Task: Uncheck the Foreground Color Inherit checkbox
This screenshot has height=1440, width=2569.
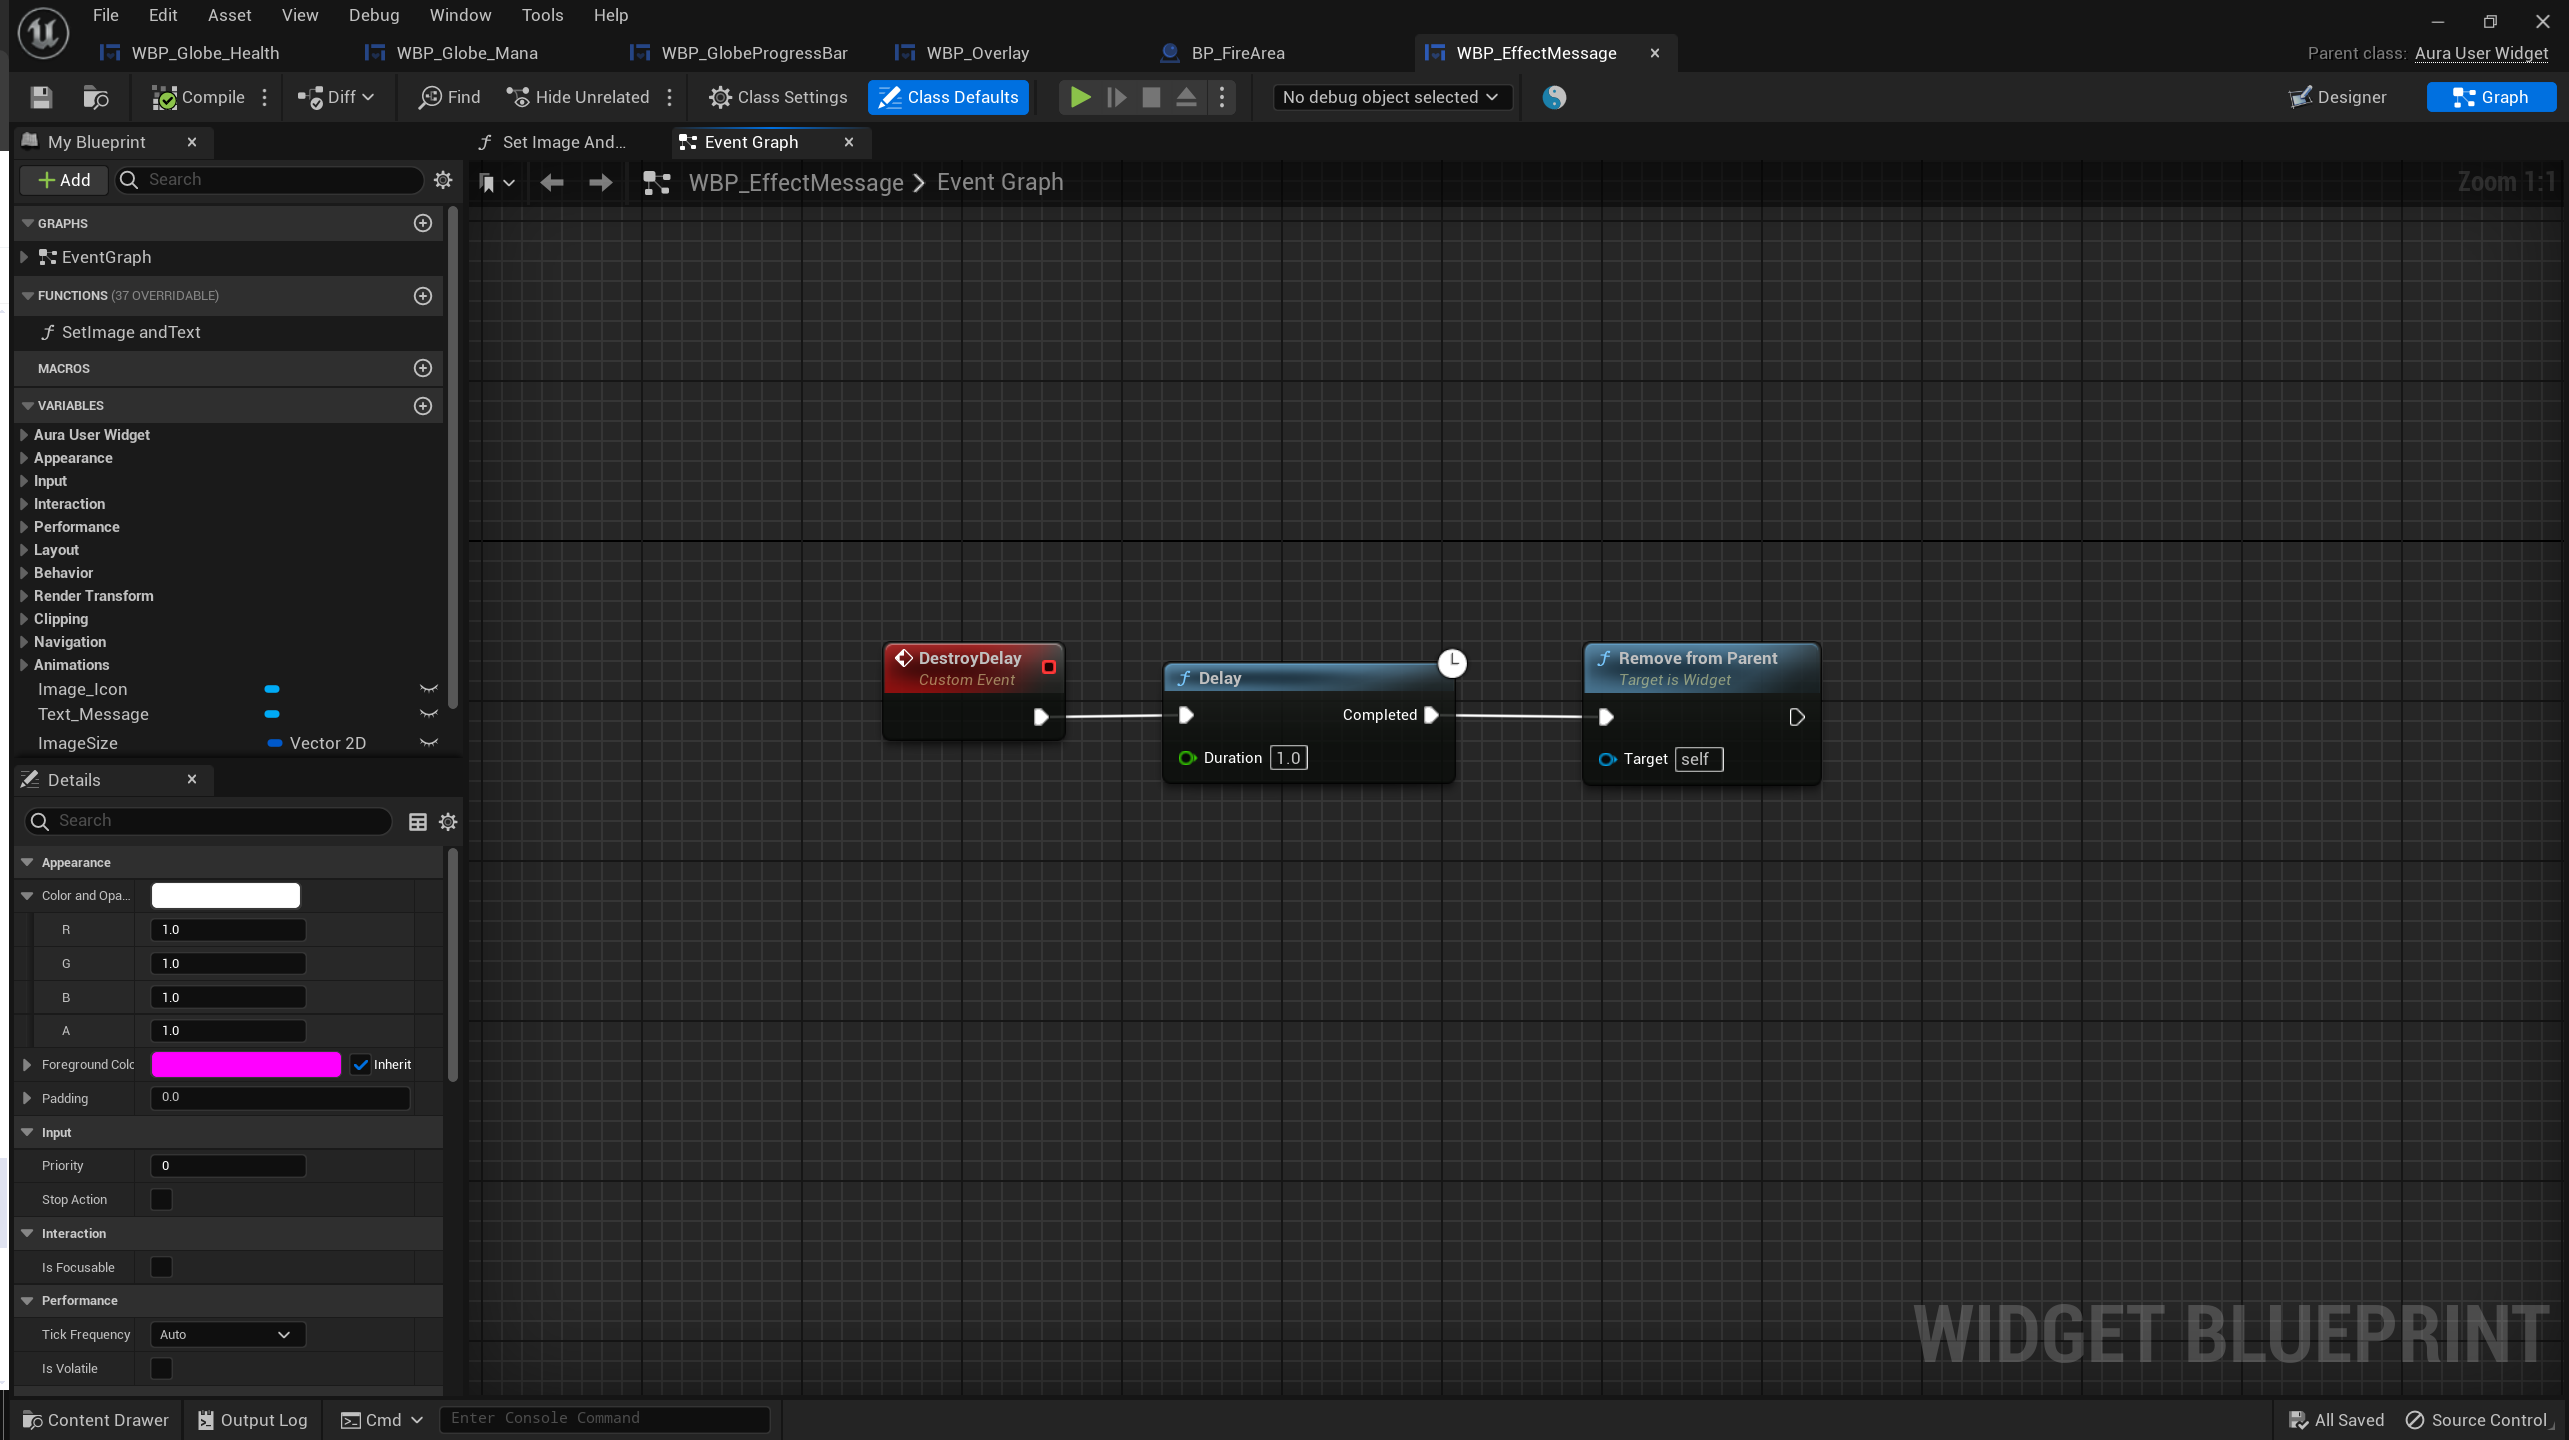Action: point(361,1065)
